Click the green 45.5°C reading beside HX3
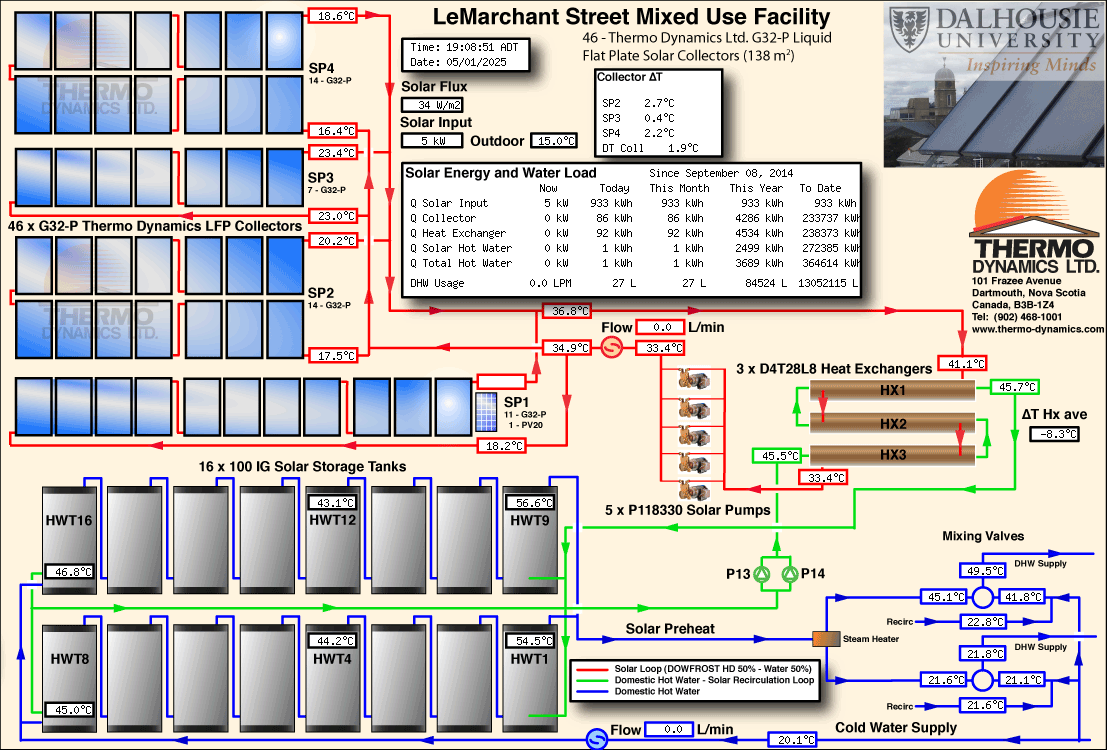The height and width of the screenshot is (750, 1108). point(777,456)
